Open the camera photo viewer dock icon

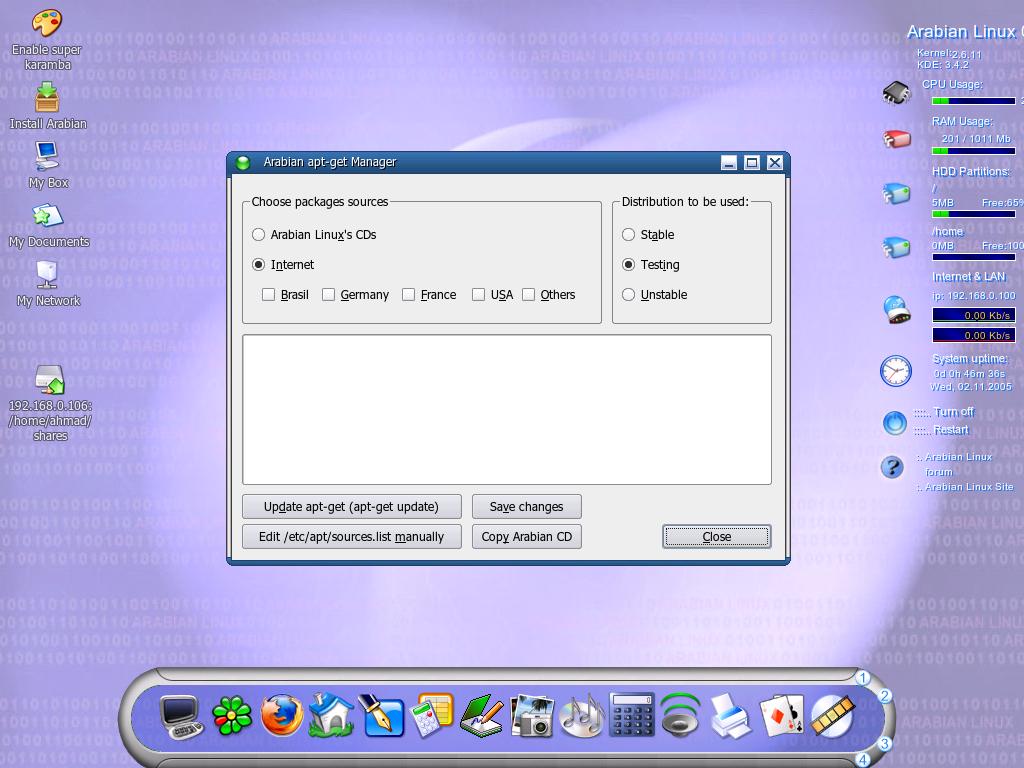[532, 716]
